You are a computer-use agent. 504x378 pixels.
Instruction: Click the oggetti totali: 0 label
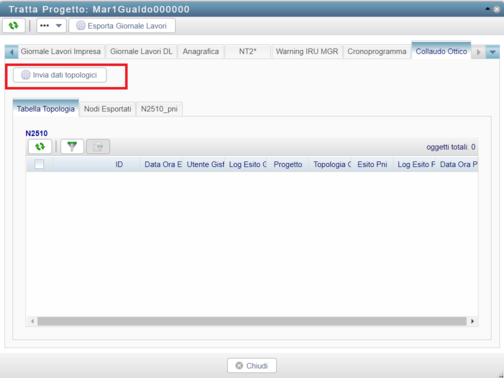coord(451,147)
